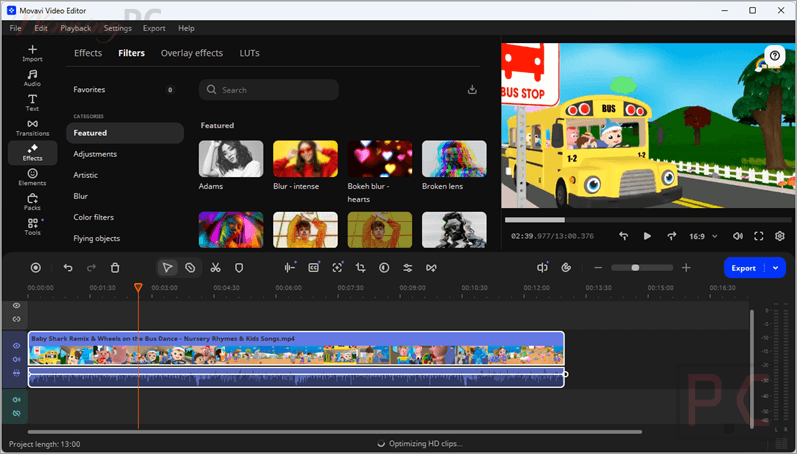Open the help question mark on the preview
Screen dimensions: 797x454
(x=775, y=55)
